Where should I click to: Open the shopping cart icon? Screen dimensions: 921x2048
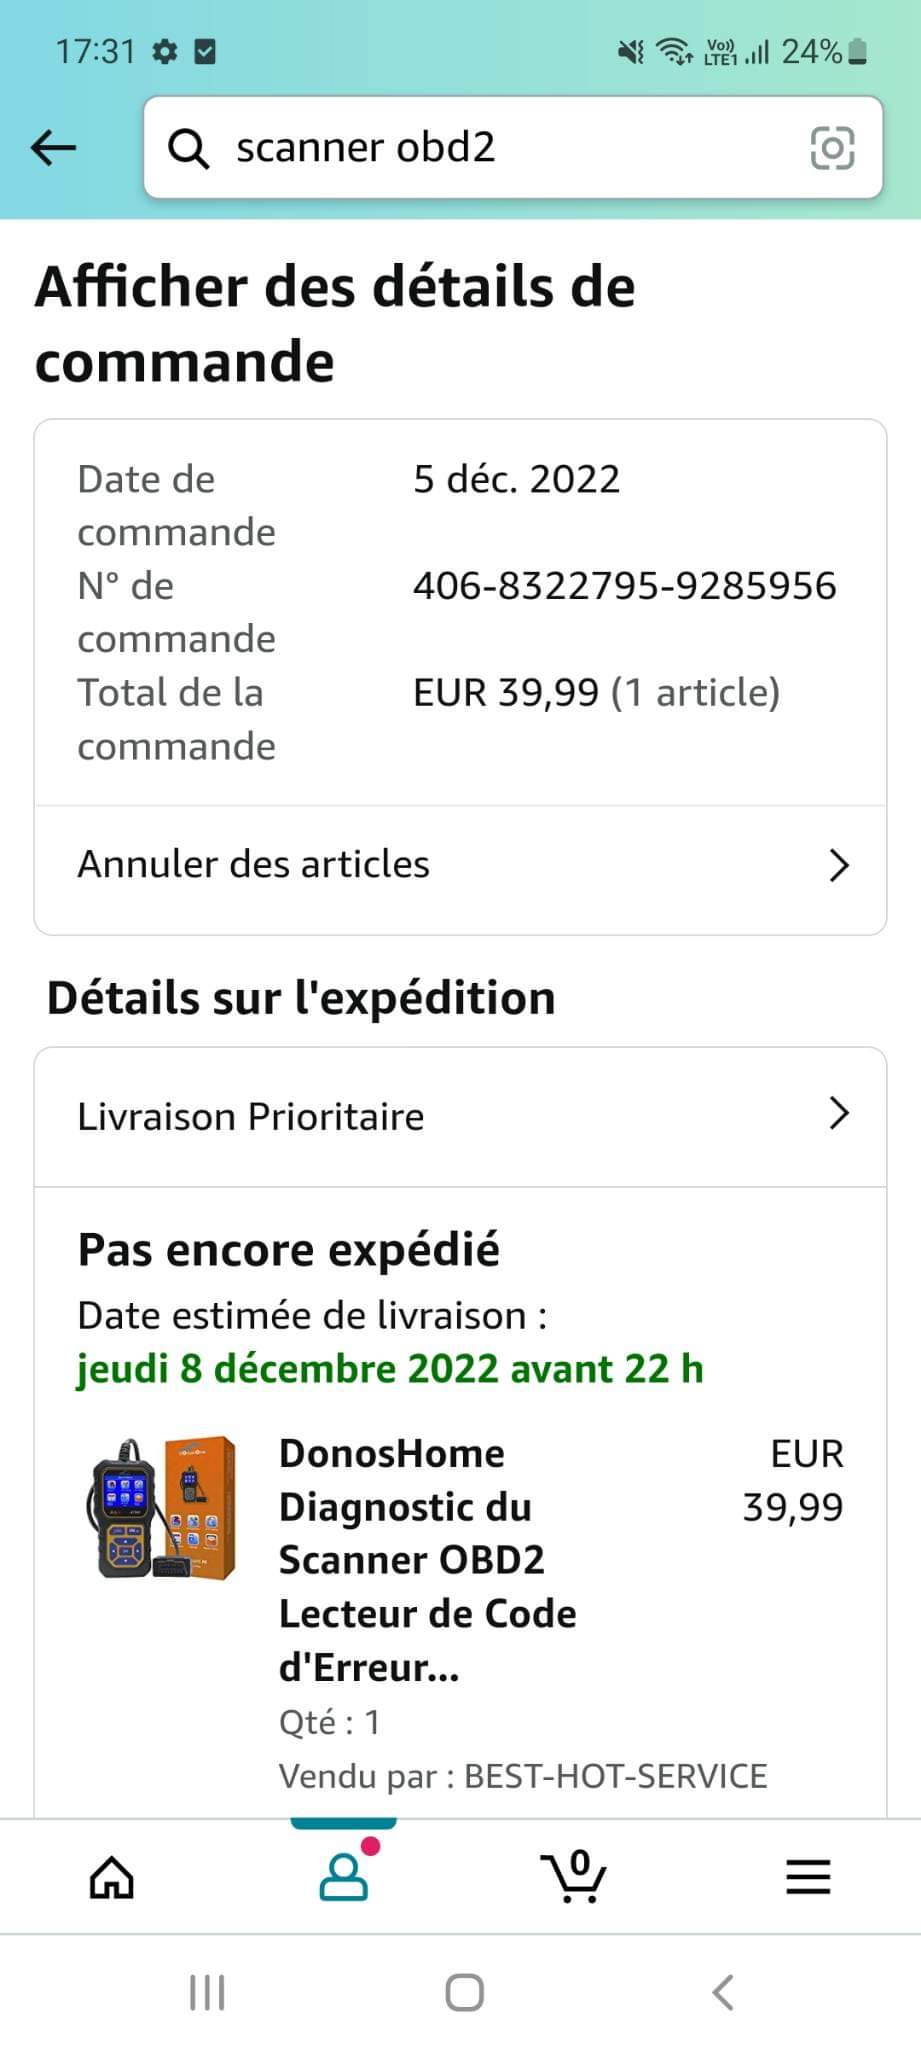(574, 1876)
